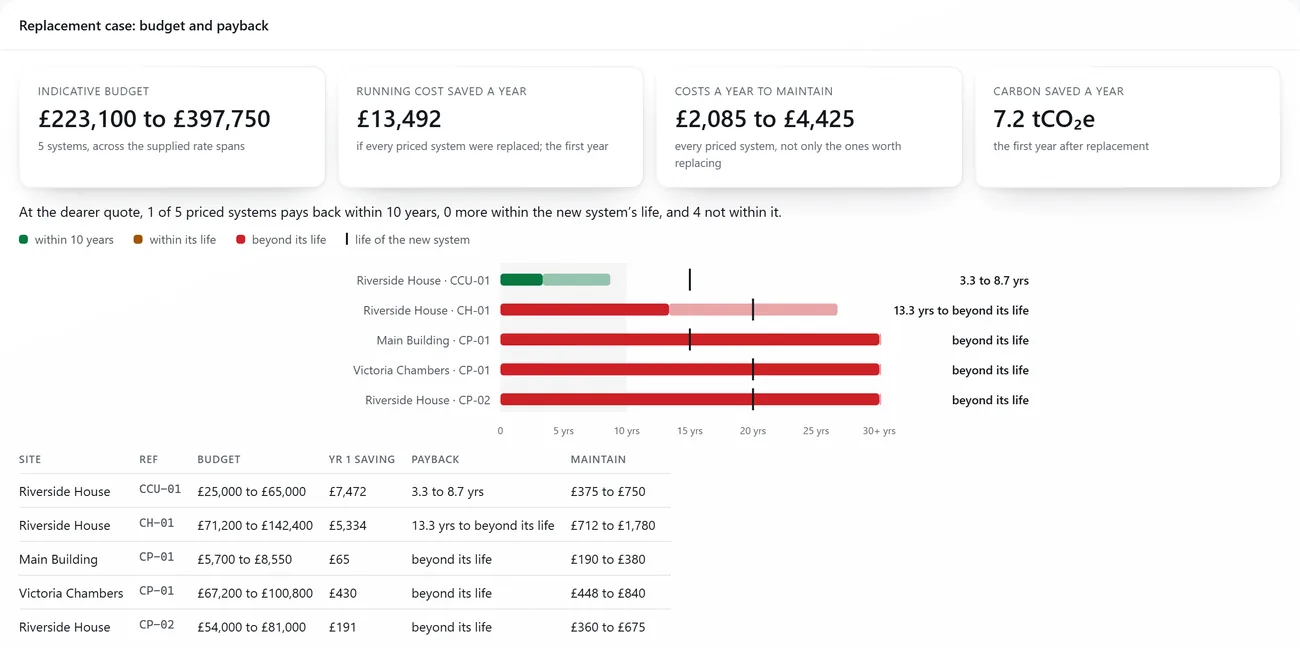Click budget cell '£71,200 to £142,400'
1300x648 pixels.
[x=255, y=526]
